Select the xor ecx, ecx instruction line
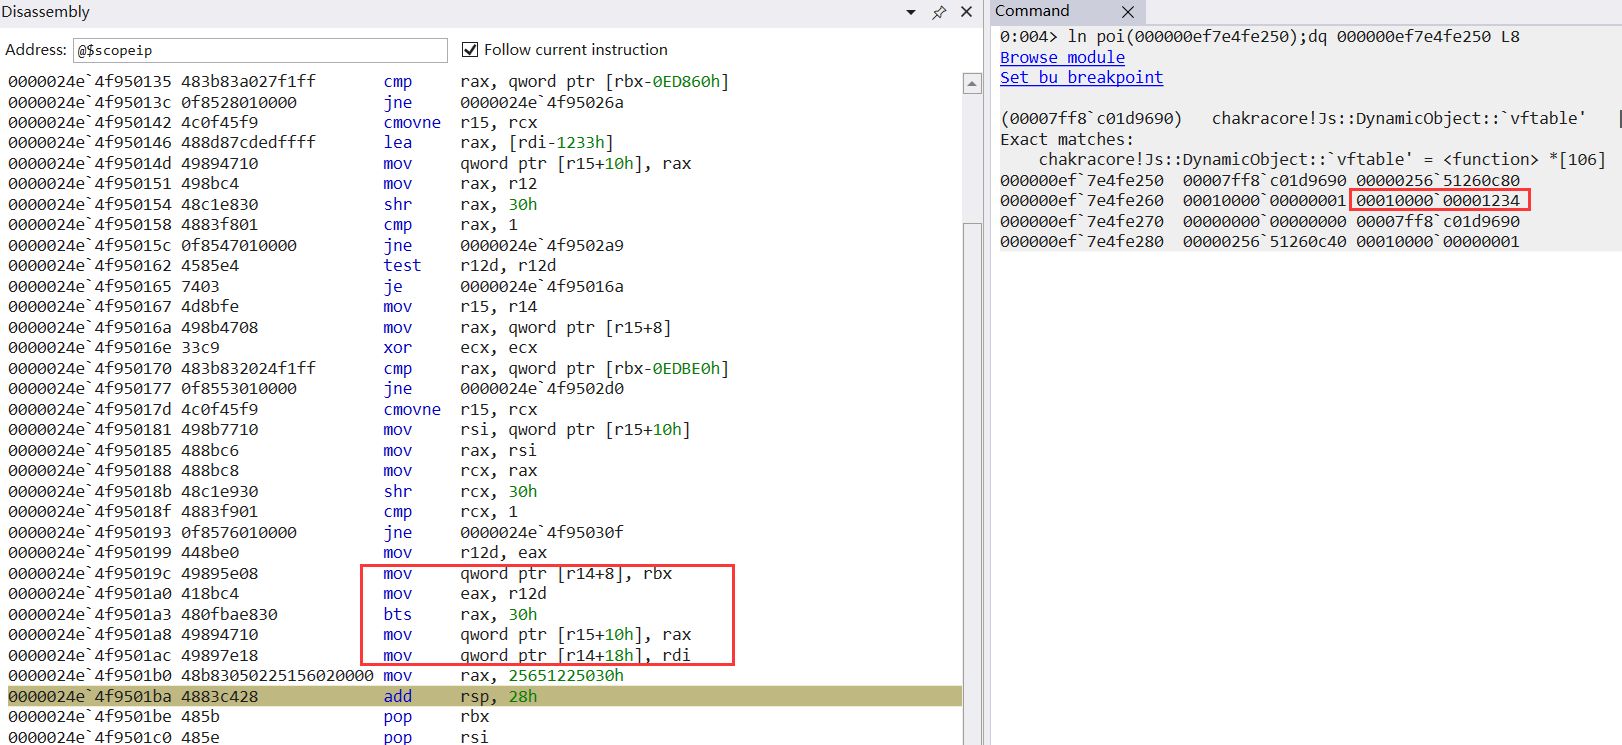 coord(460,348)
